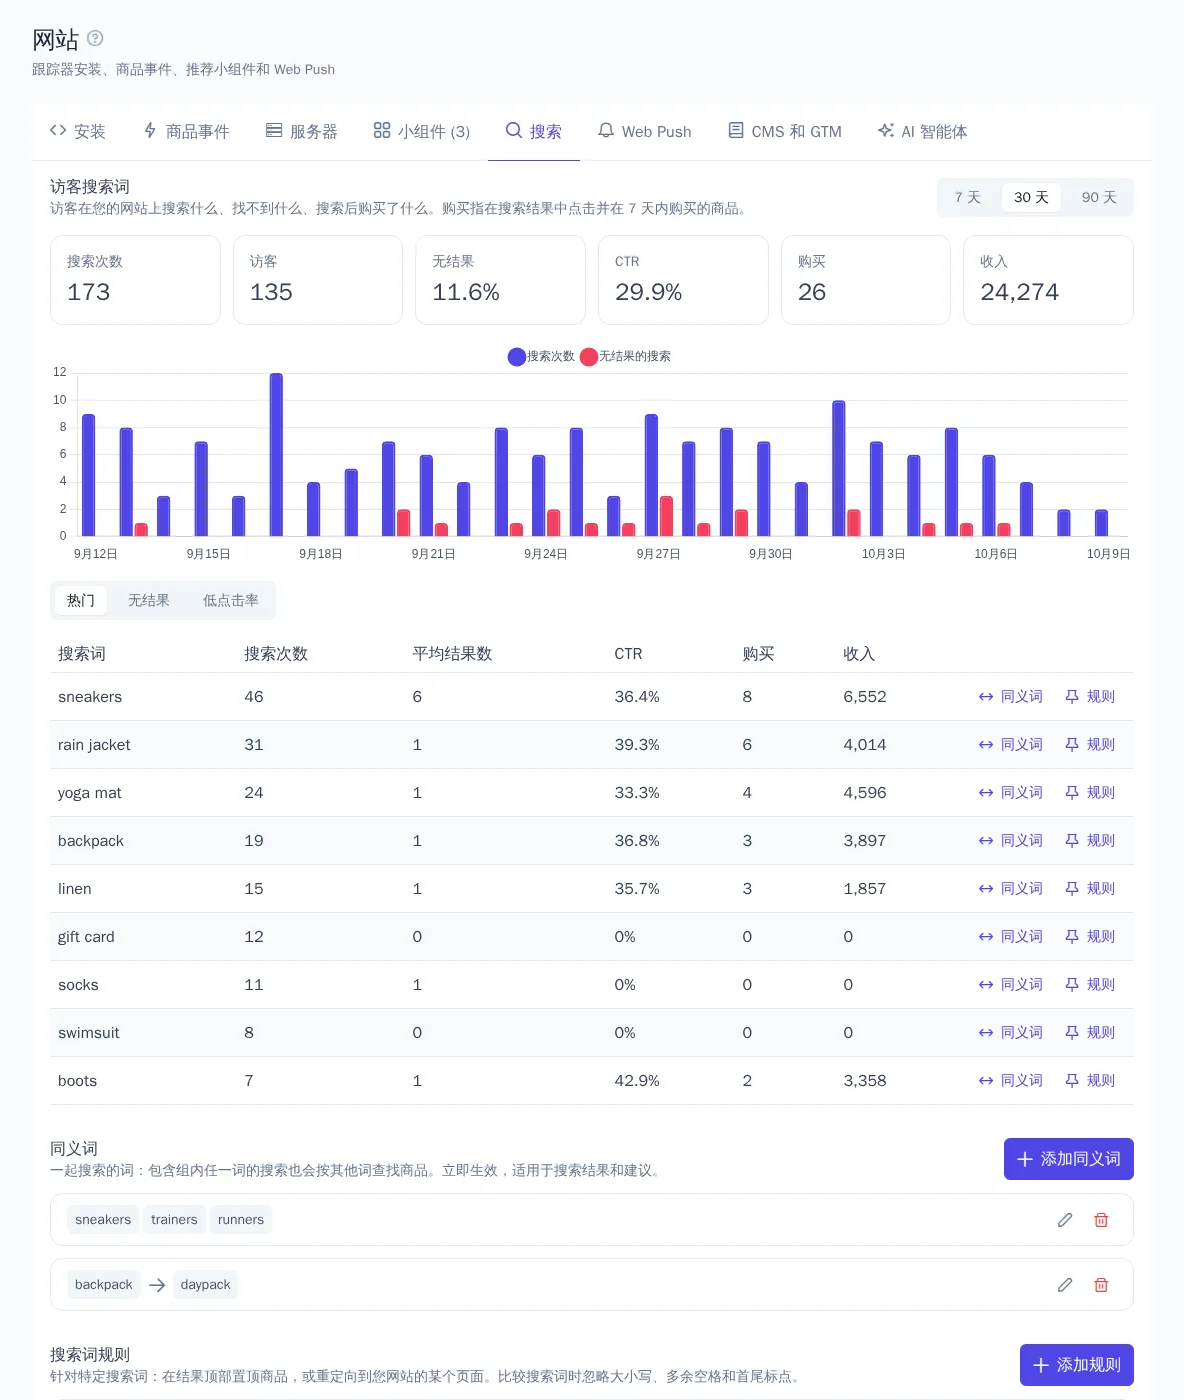Switch to the 商品事件 tab

click(x=186, y=131)
